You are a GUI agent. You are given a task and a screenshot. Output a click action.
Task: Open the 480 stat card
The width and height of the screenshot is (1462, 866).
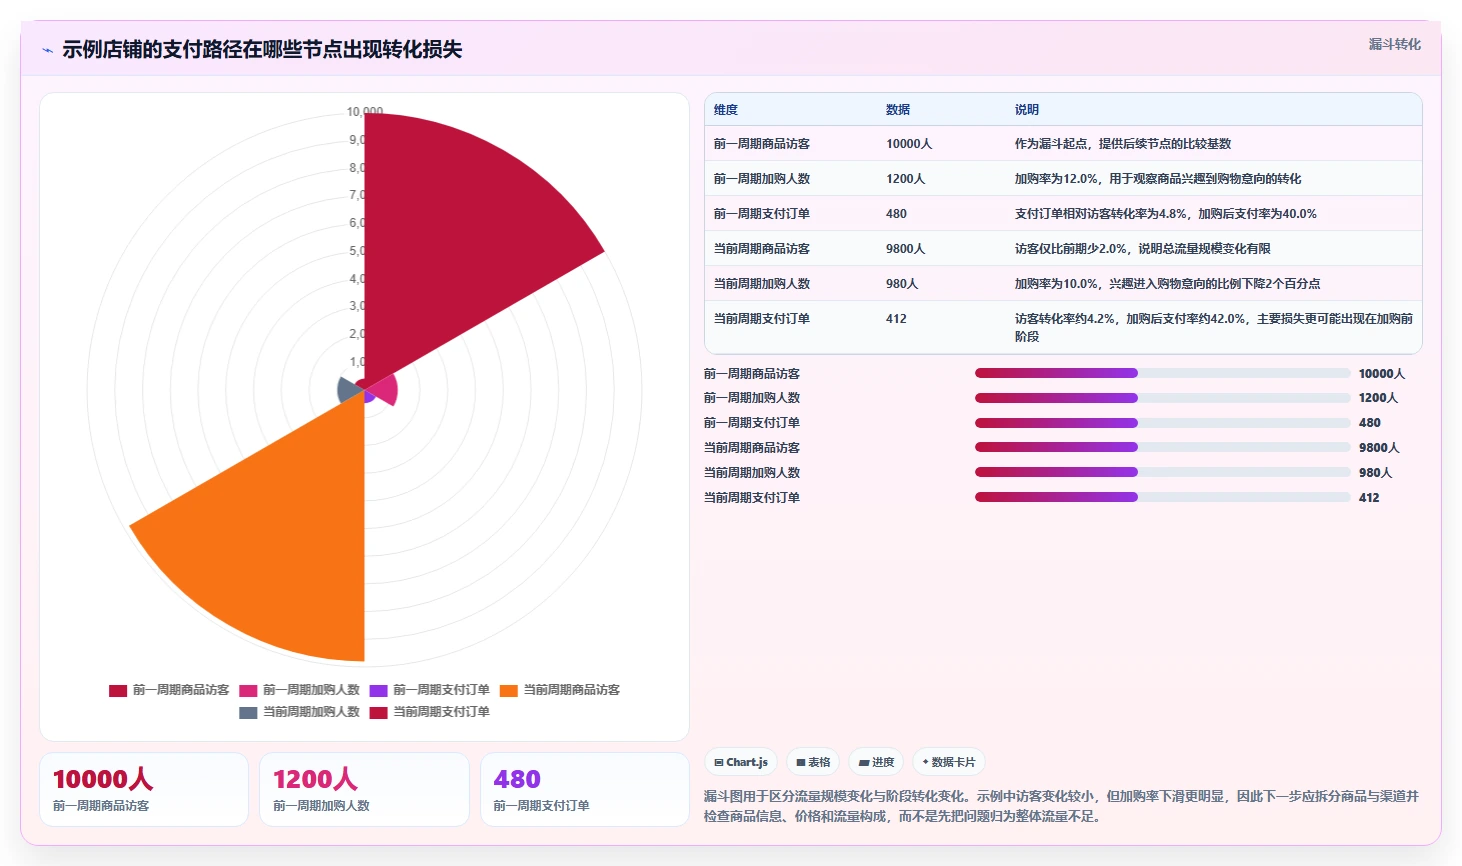585,790
